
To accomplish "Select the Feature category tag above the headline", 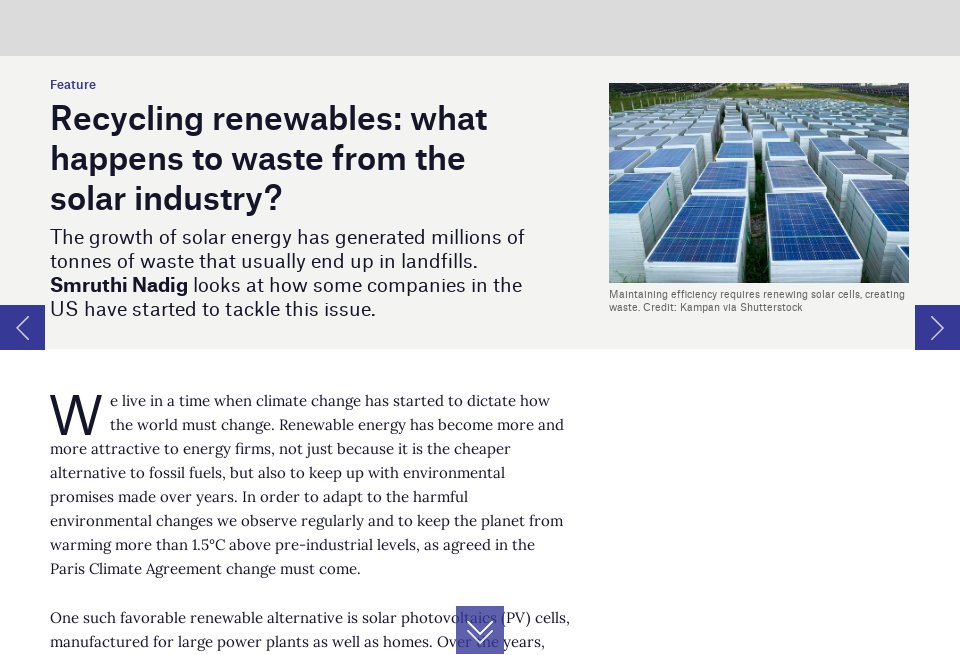I will pos(73,85).
